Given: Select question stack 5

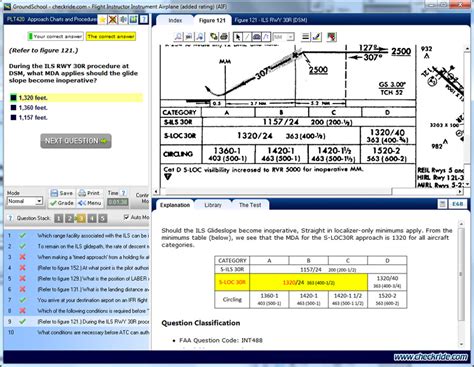Looking at the screenshot, I should point(103,218).
